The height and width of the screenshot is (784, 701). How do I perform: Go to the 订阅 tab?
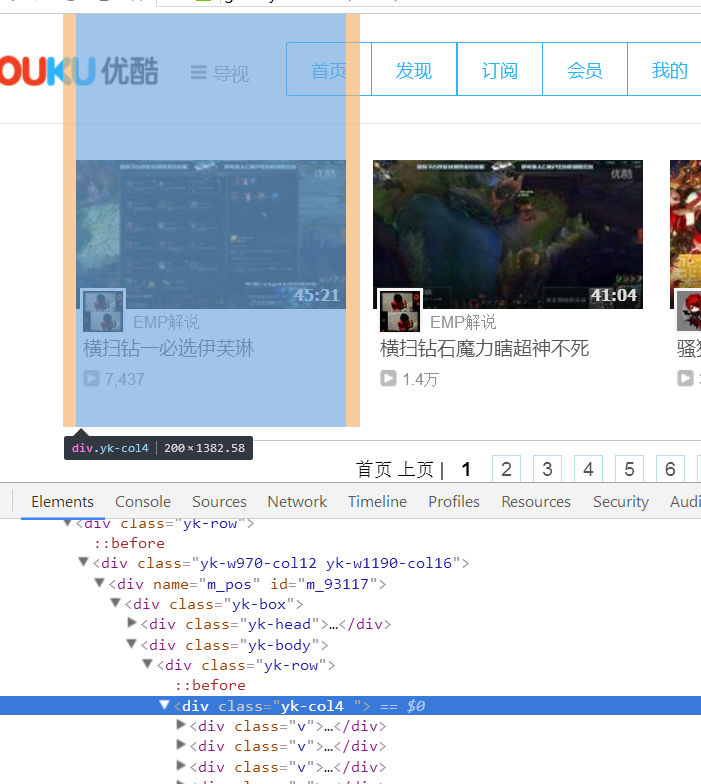pos(500,70)
